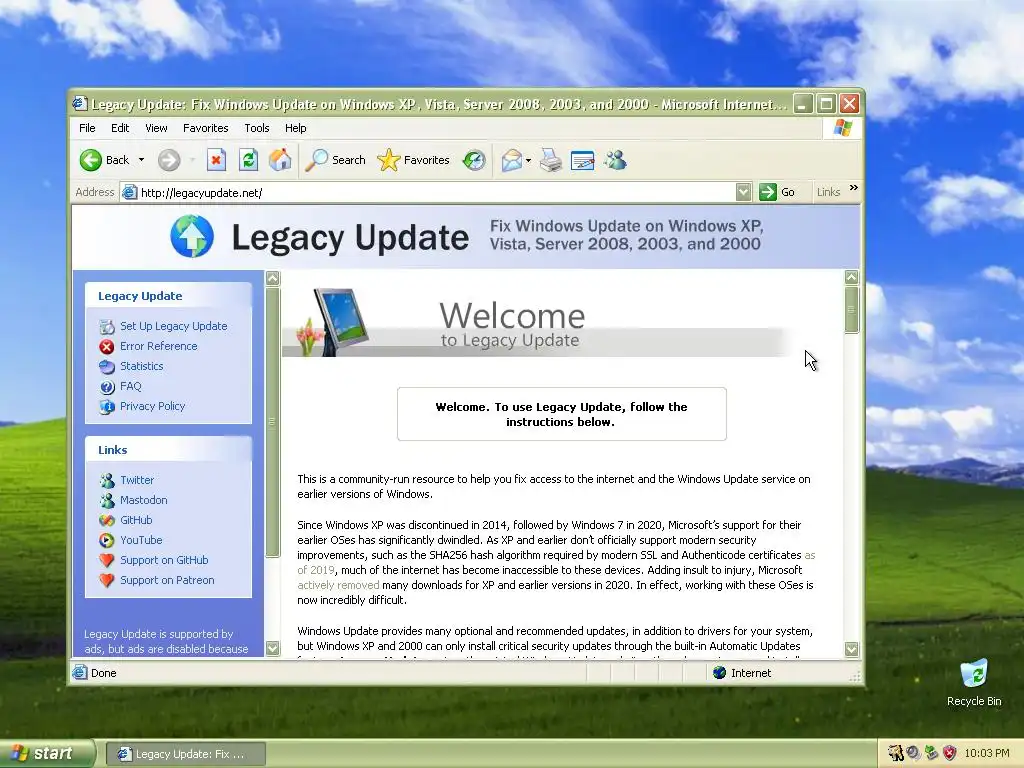The height and width of the screenshot is (768, 1024).
Task: Print the page with the printer icon
Action: tap(551, 160)
